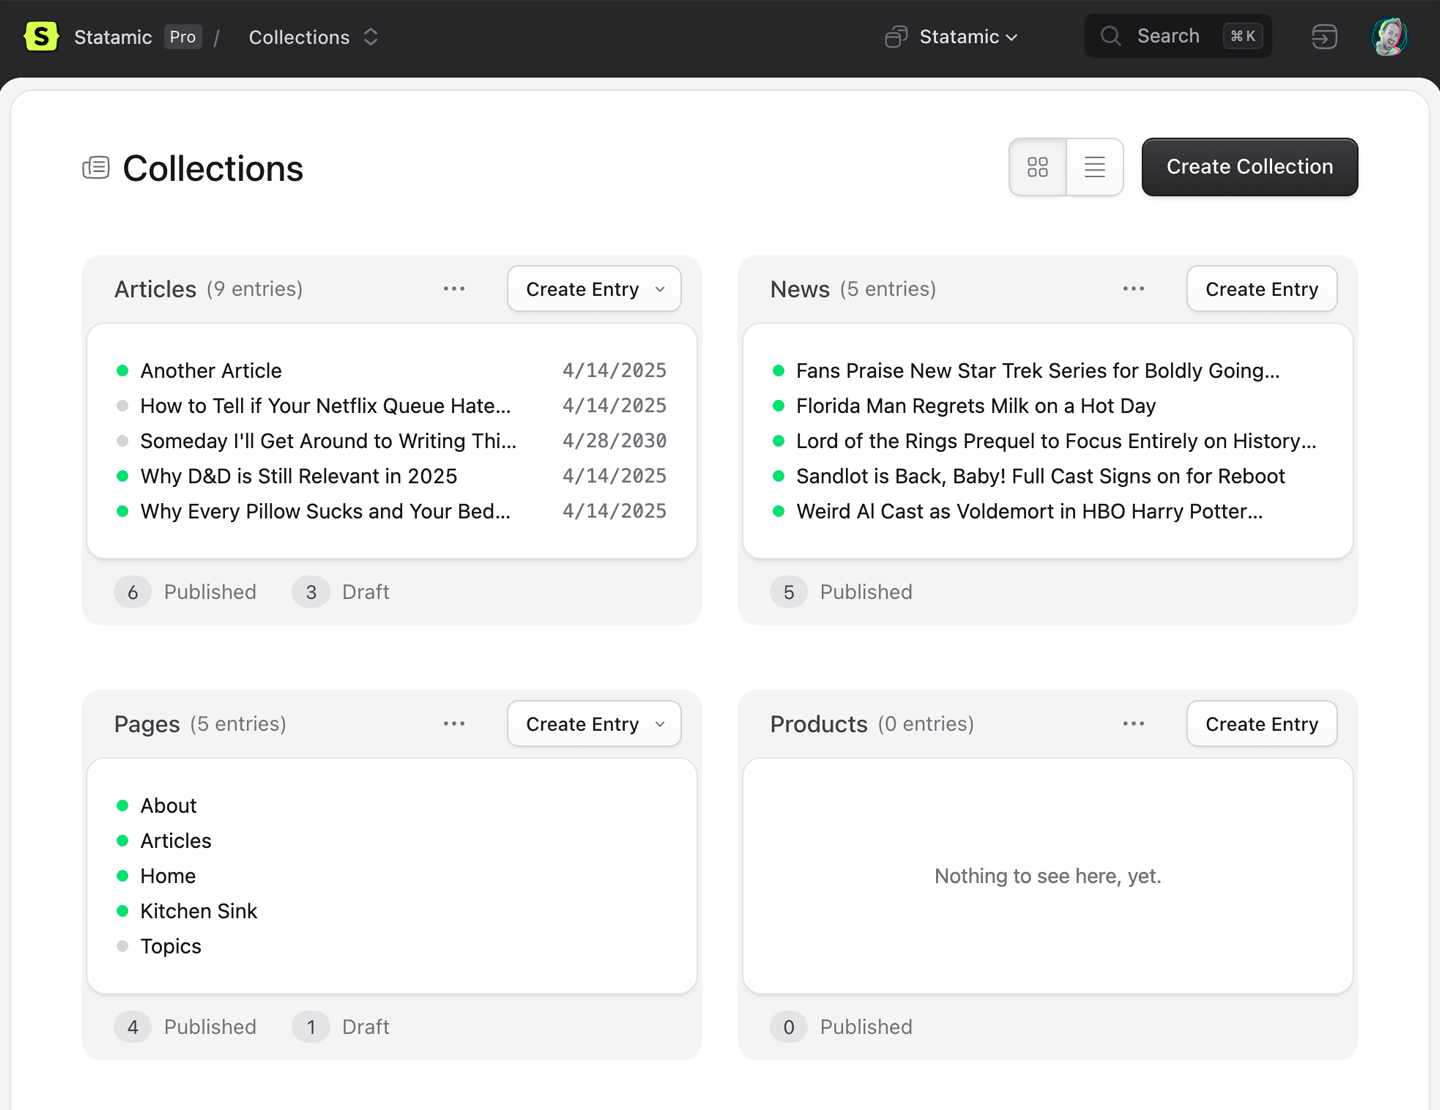Open the About page entry

pyautogui.click(x=168, y=806)
